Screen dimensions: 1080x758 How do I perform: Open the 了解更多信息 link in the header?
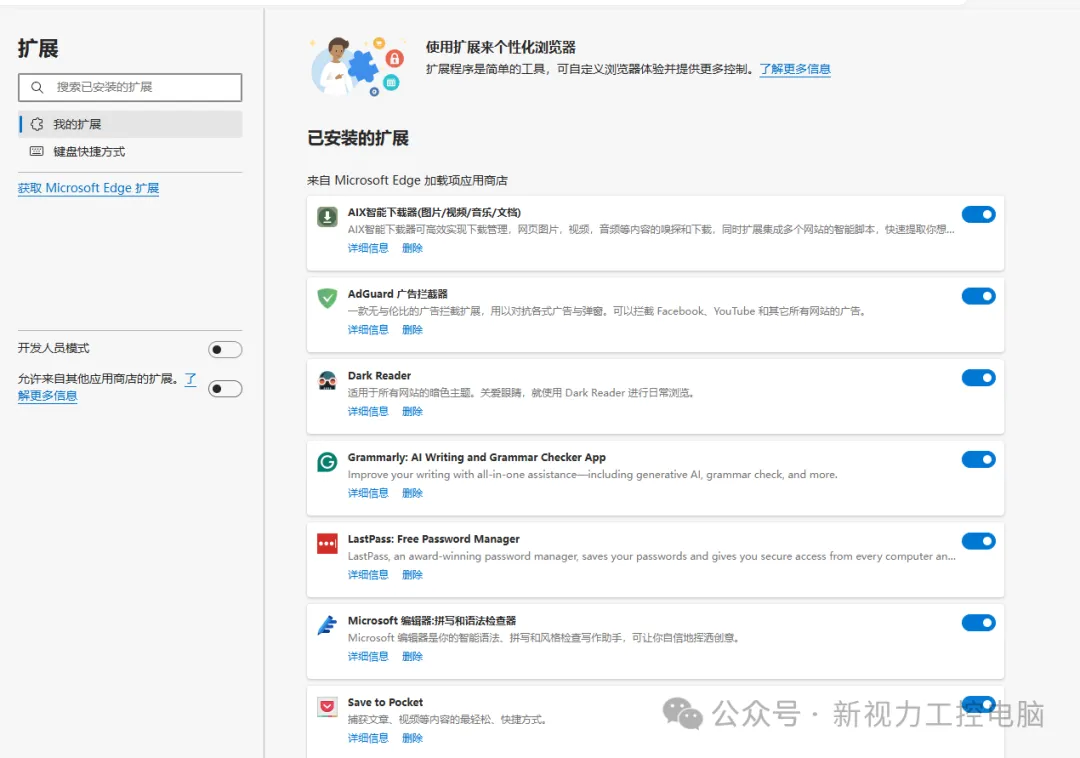[795, 69]
